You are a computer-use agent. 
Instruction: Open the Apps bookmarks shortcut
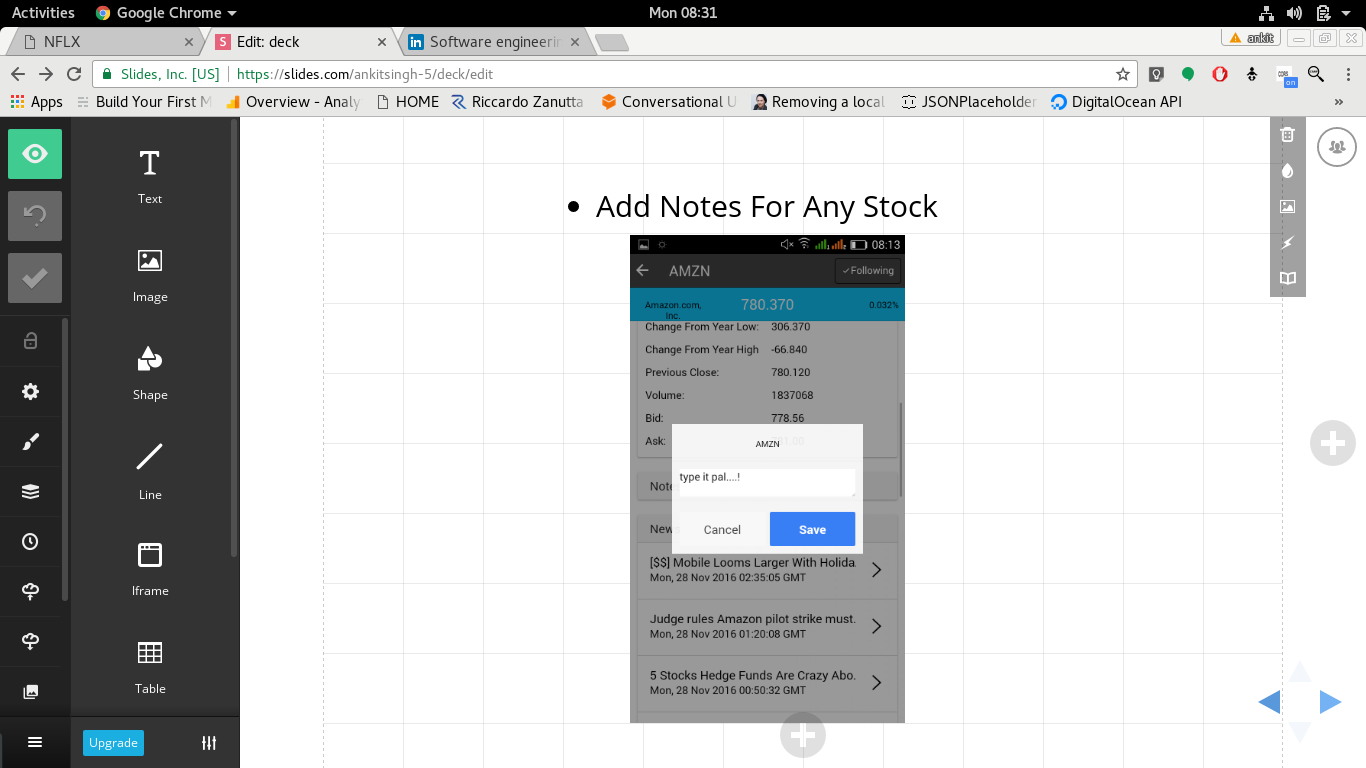[36, 102]
